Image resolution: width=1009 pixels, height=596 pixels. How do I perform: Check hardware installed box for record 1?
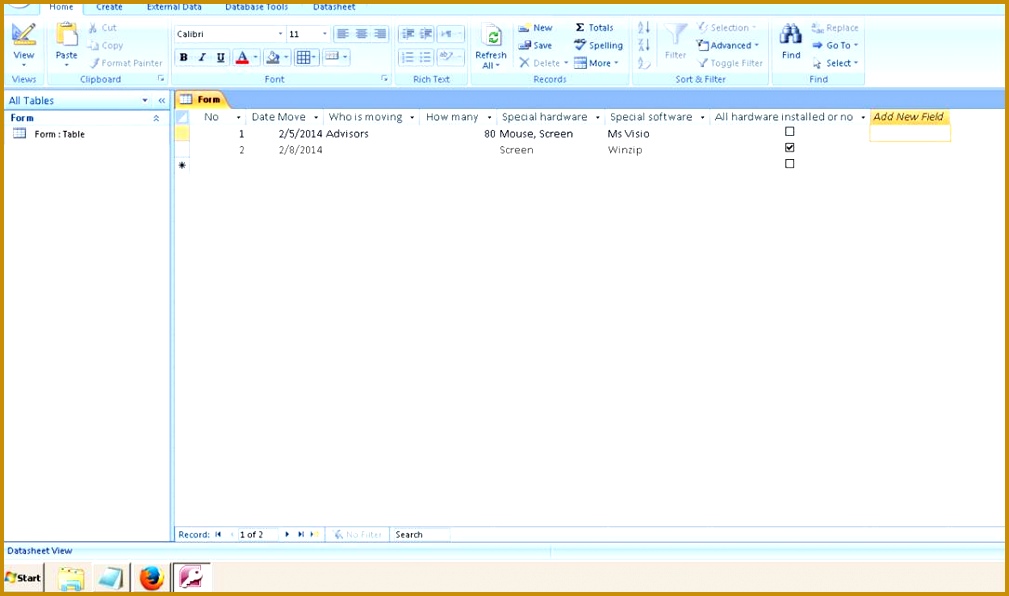790,131
